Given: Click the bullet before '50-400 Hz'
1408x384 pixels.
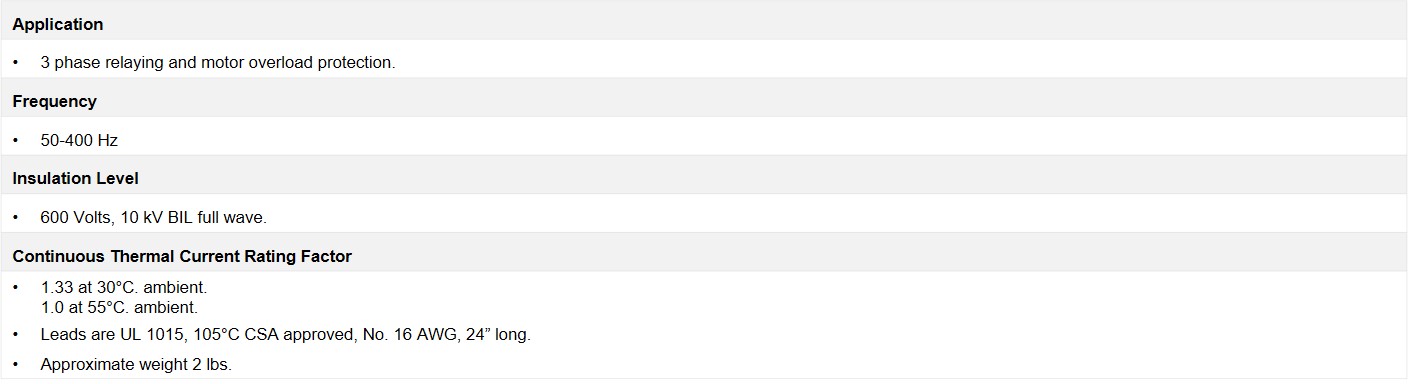Looking at the screenshot, I should point(16,140).
